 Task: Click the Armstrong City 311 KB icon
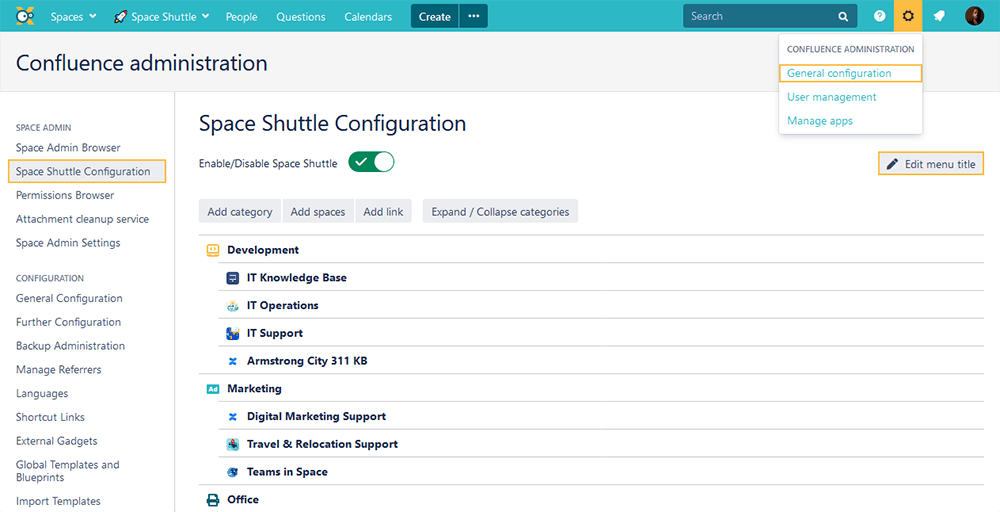(233, 362)
